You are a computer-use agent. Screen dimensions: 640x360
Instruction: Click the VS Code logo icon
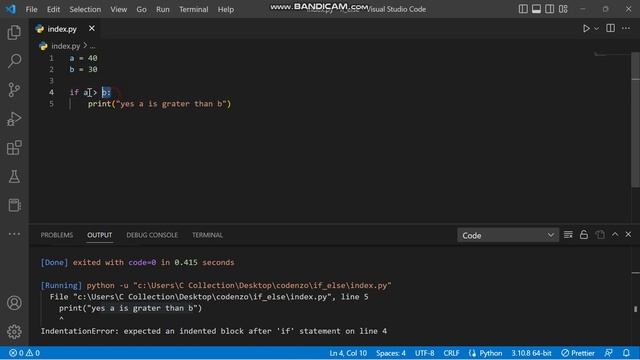[x=11, y=9]
